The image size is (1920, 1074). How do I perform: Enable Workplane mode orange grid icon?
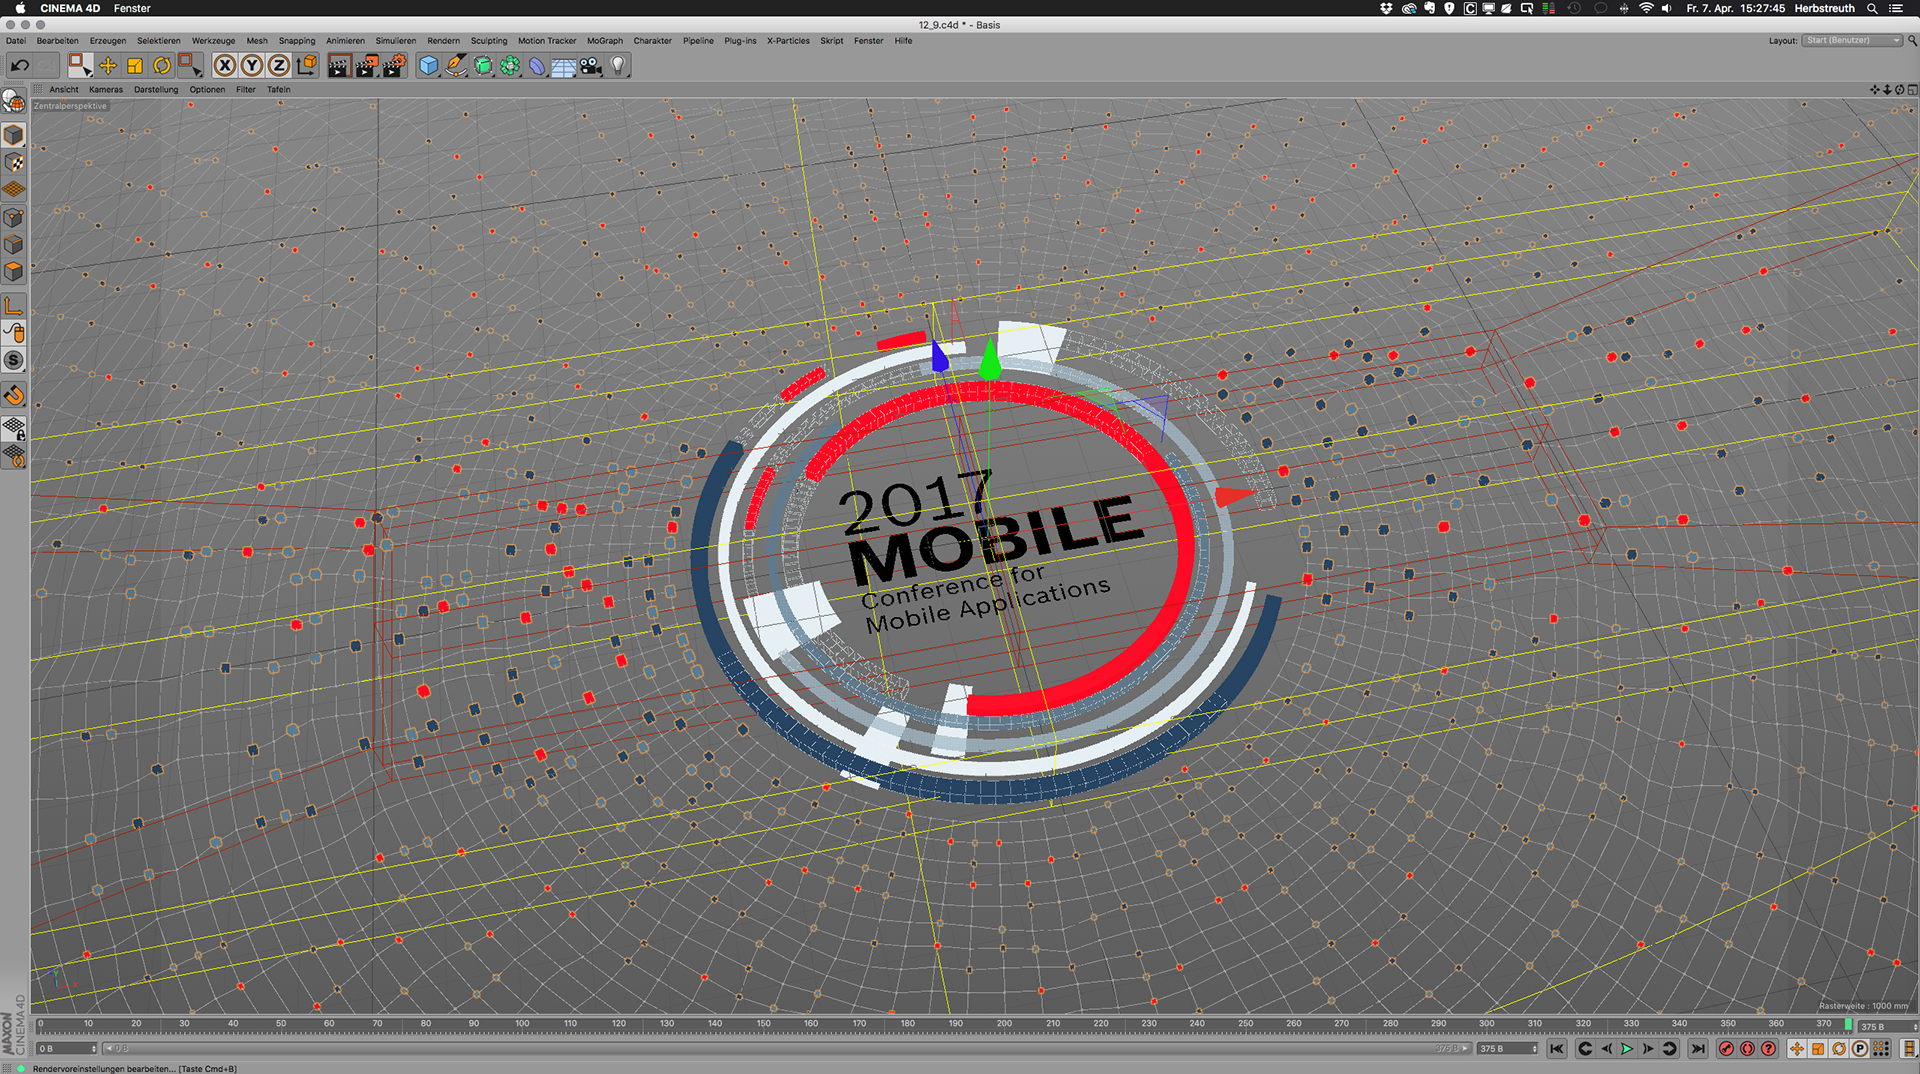[x=14, y=189]
